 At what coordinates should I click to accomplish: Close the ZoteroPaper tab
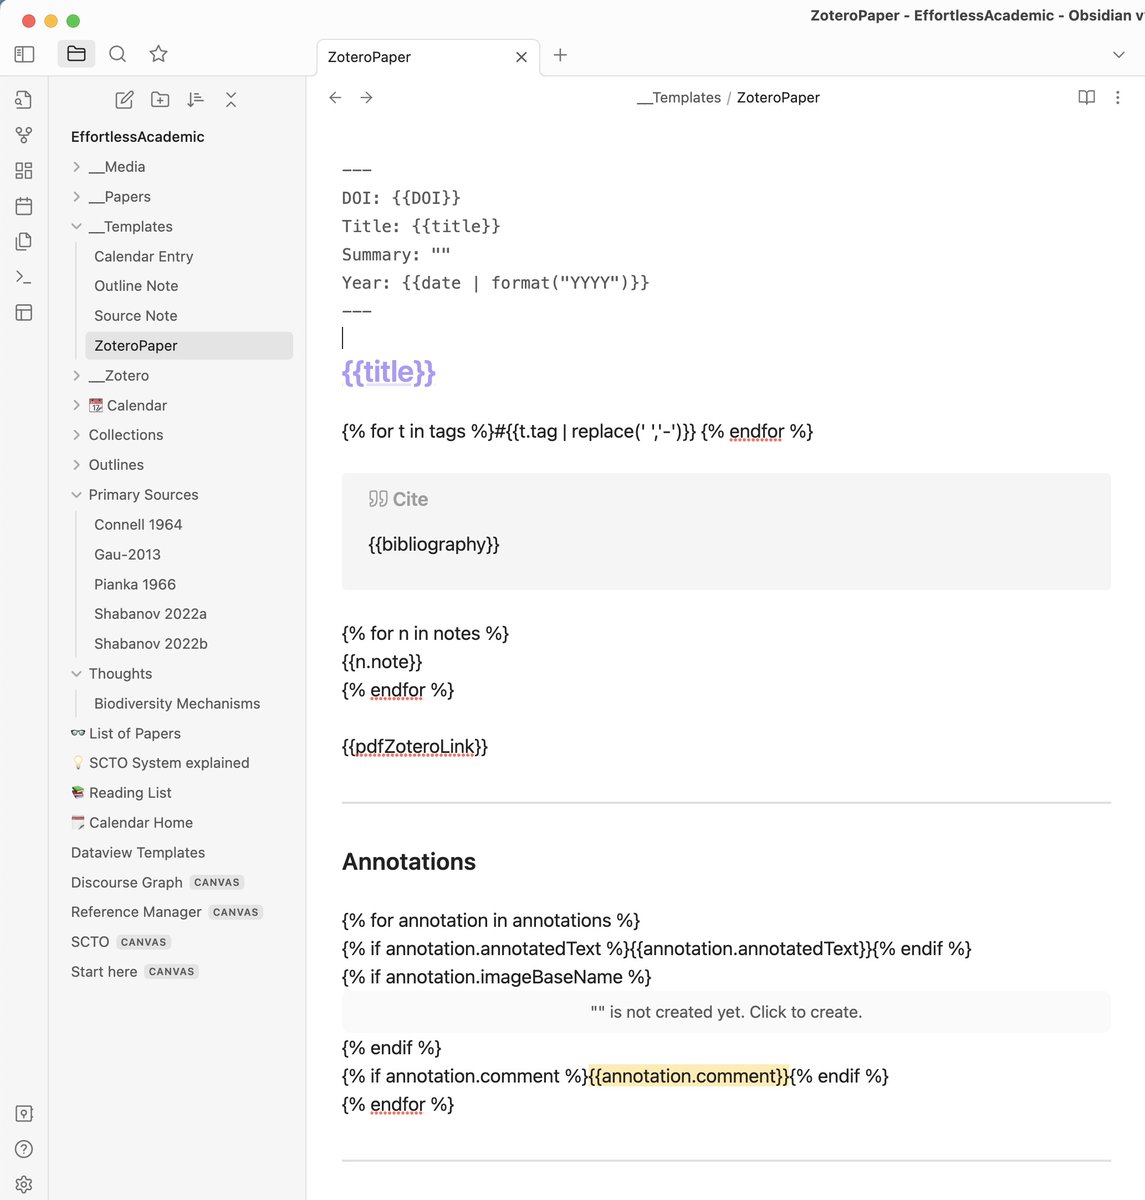coord(521,57)
